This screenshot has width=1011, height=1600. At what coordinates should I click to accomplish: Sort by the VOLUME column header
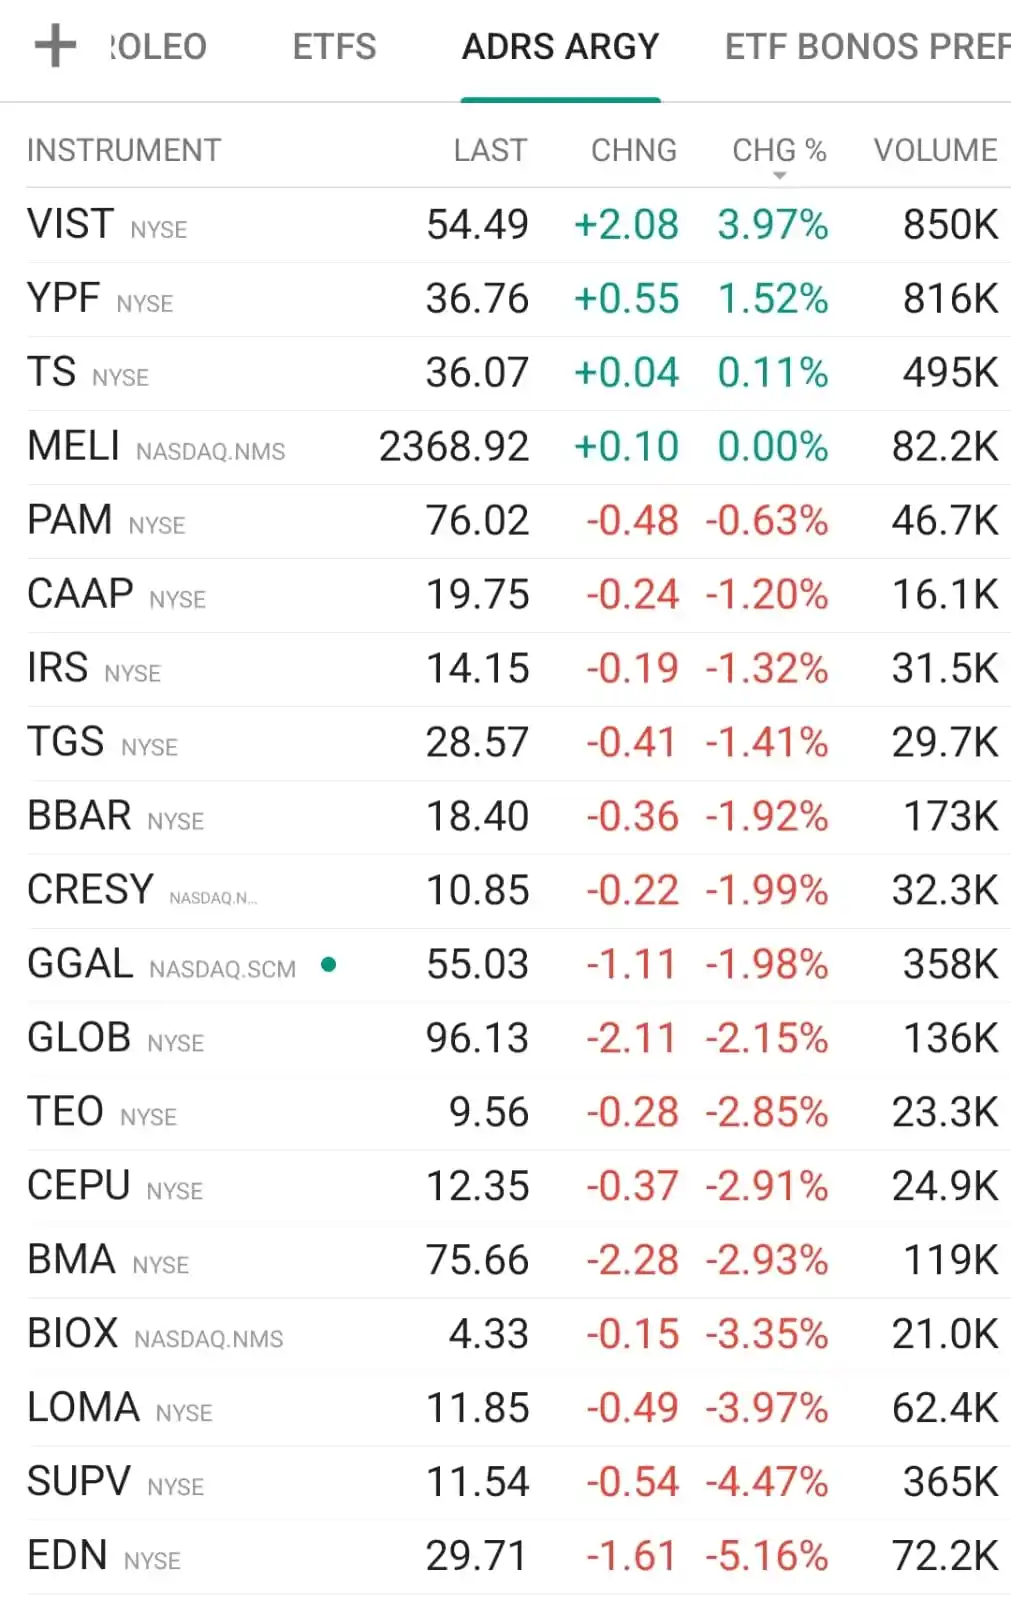click(935, 150)
